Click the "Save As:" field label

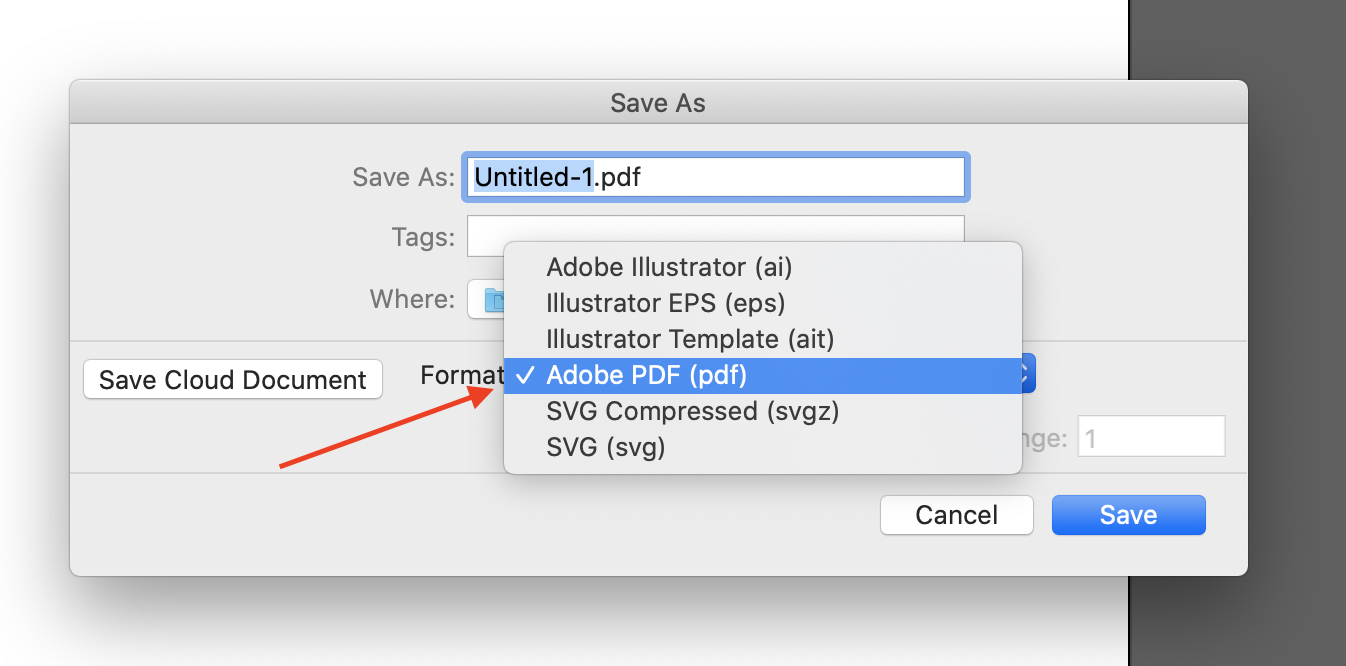403,178
